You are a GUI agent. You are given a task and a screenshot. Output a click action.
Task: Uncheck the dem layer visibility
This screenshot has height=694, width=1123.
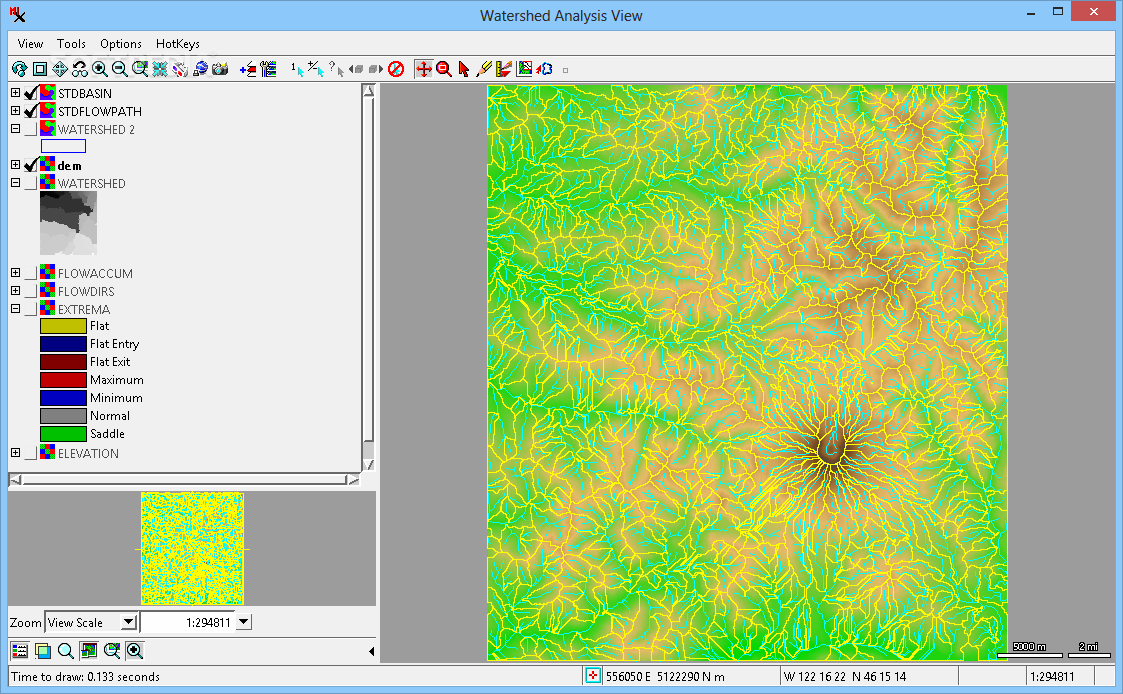pos(31,165)
